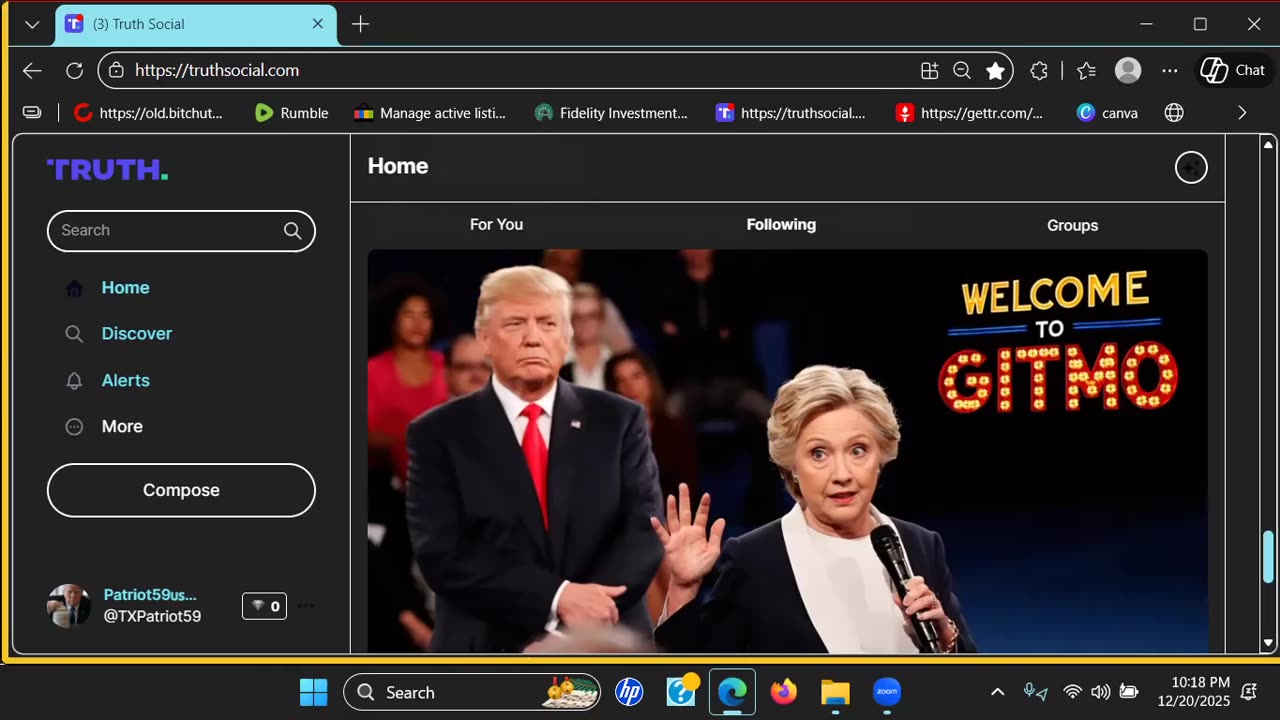Open the More menu in the sidebar
Image resolution: width=1280 pixels, height=720 pixels.
coord(122,427)
